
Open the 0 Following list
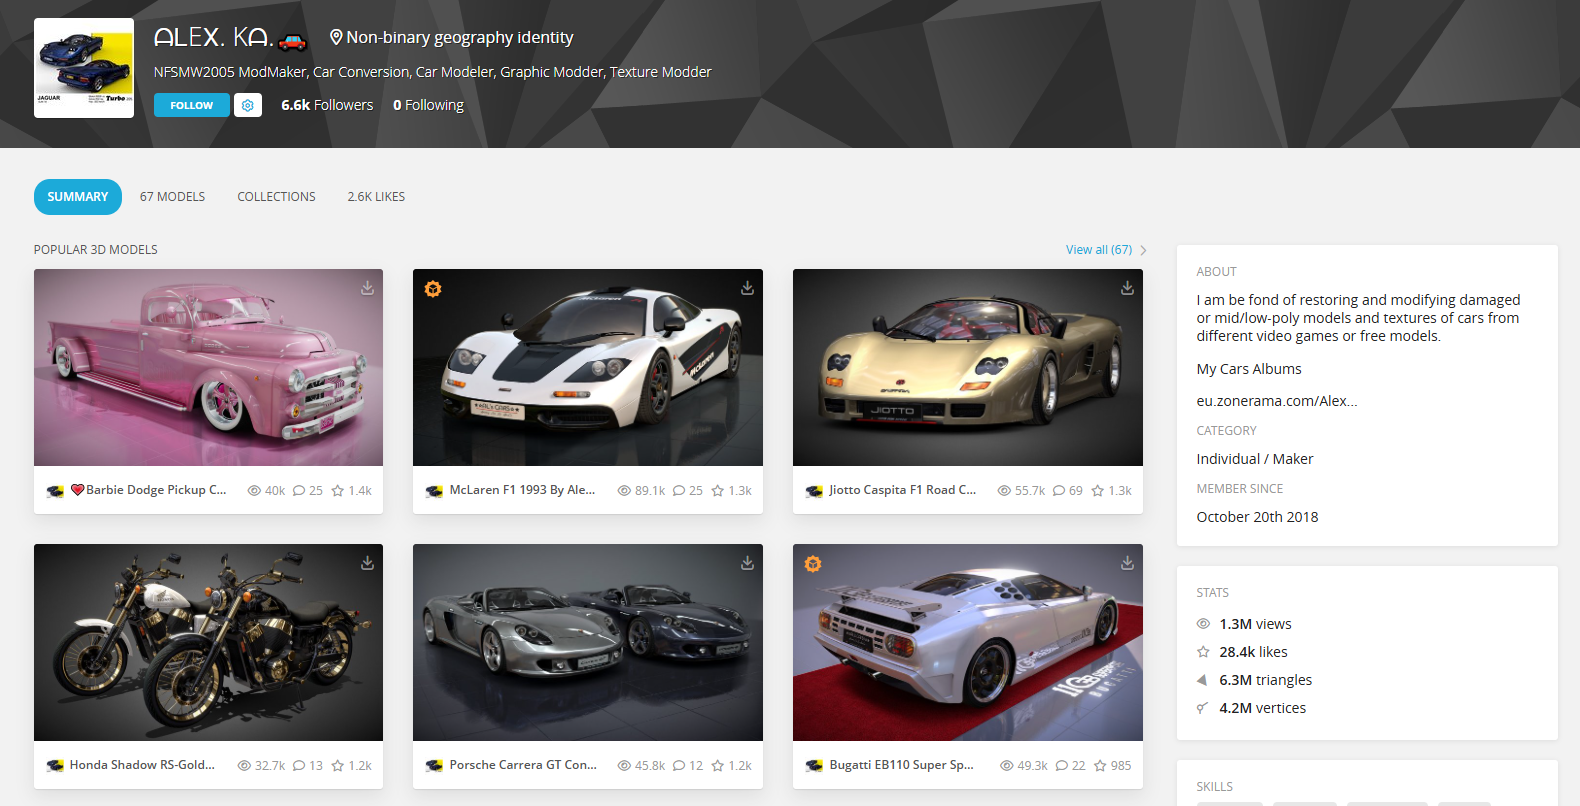[428, 105]
